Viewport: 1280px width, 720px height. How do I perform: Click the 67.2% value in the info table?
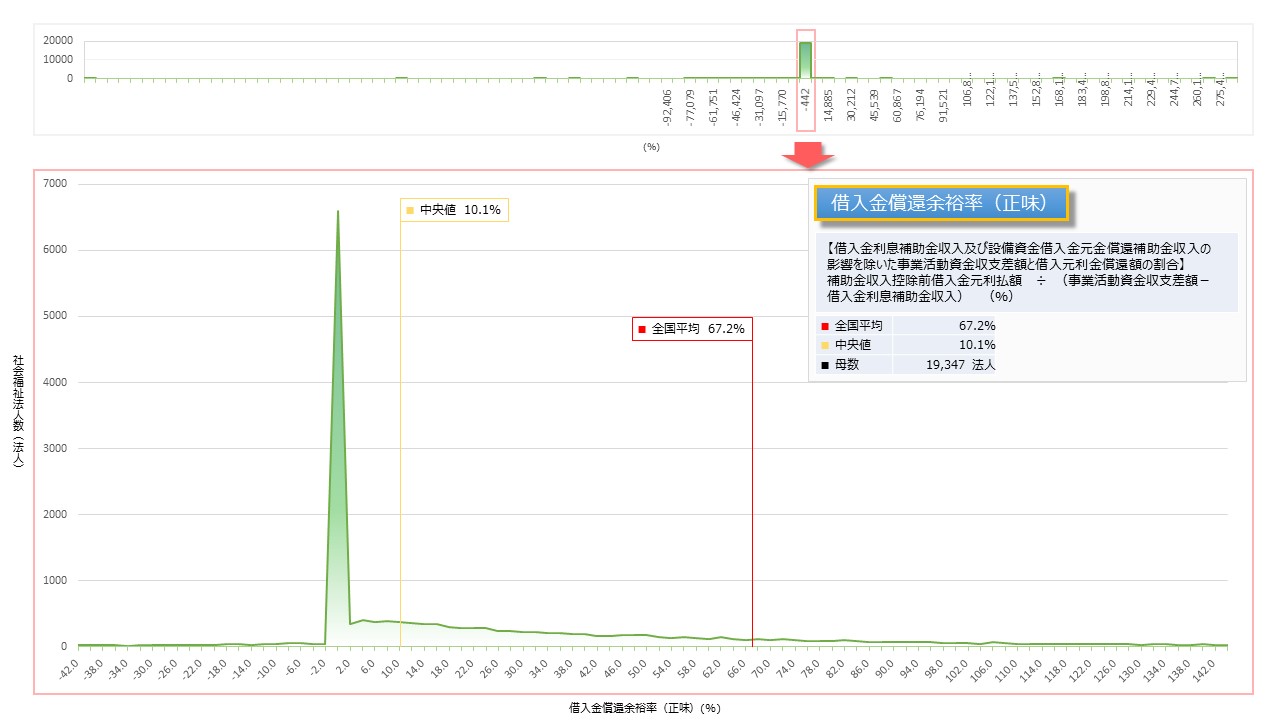(976, 326)
